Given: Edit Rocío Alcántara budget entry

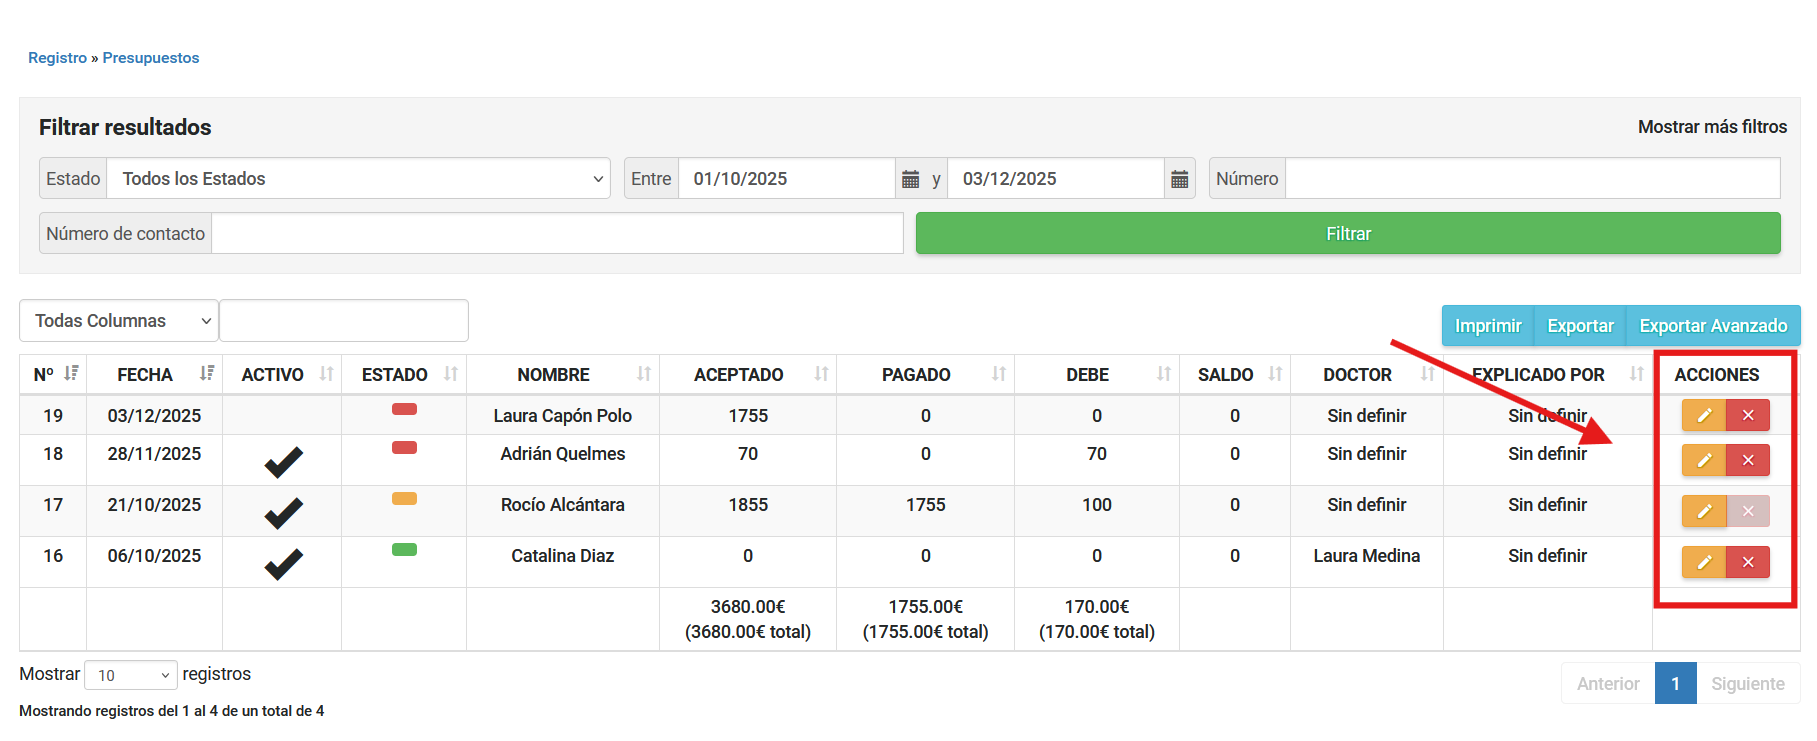Looking at the screenshot, I should click(x=1703, y=511).
